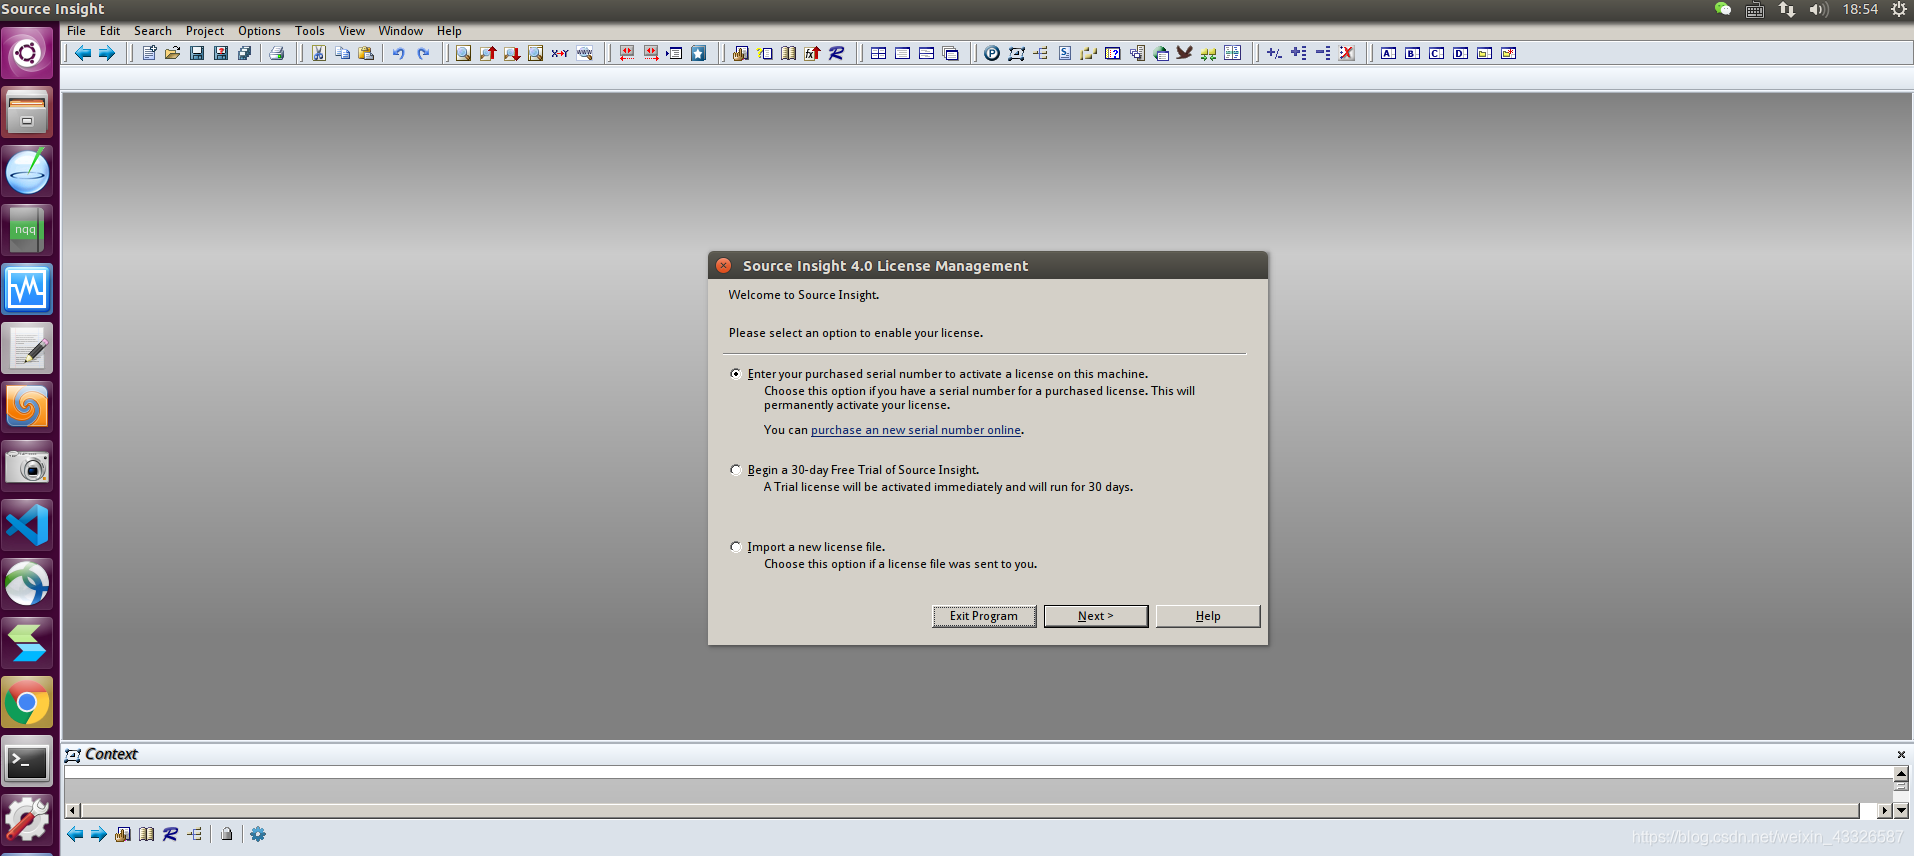Viewport: 1914px width, 856px height.
Task: Open the Project menu
Action: [205, 31]
